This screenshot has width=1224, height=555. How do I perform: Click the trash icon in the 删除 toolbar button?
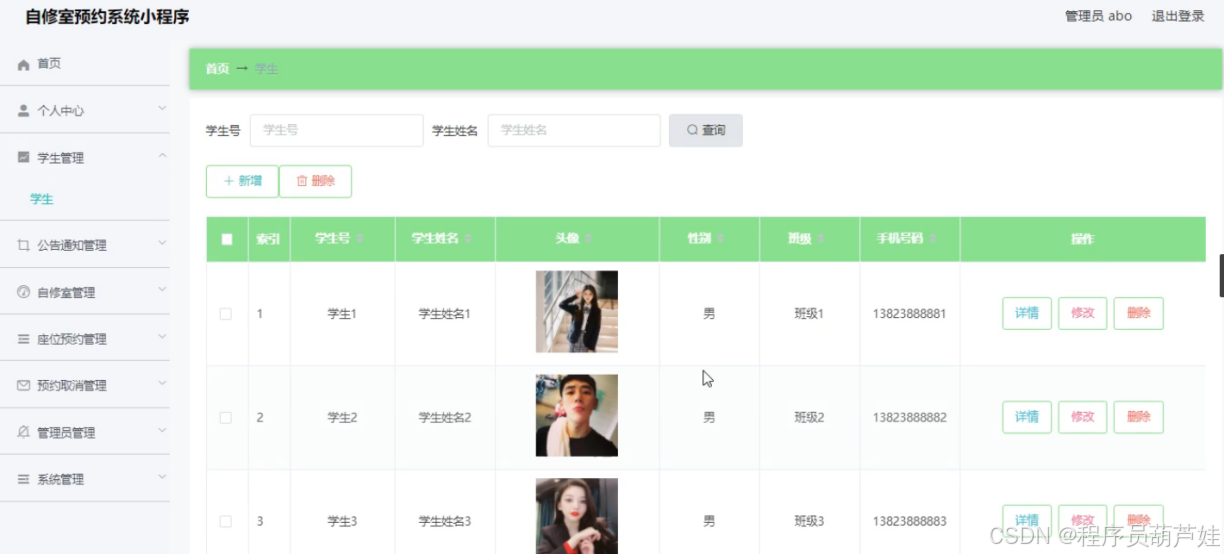pos(302,181)
